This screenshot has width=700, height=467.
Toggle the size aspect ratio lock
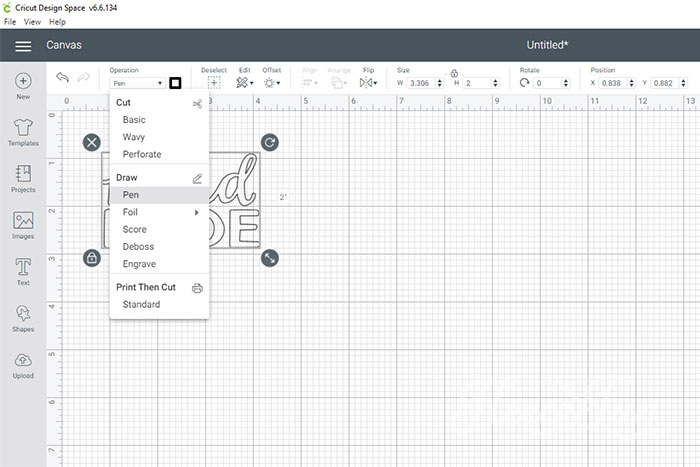[454, 73]
